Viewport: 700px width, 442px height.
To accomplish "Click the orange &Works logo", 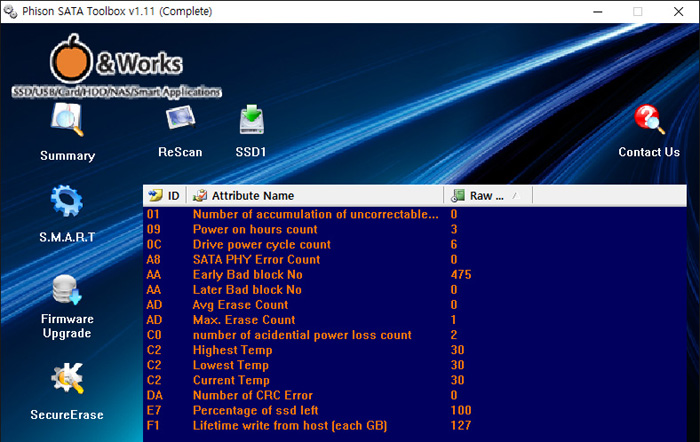I will [x=116, y=59].
